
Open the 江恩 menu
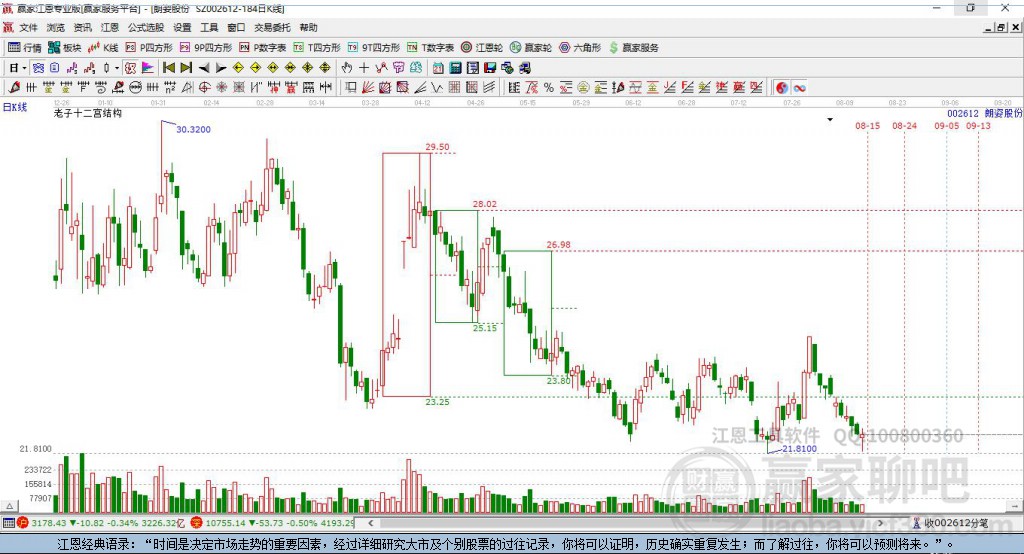pyautogui.click(x=110, y=27)
